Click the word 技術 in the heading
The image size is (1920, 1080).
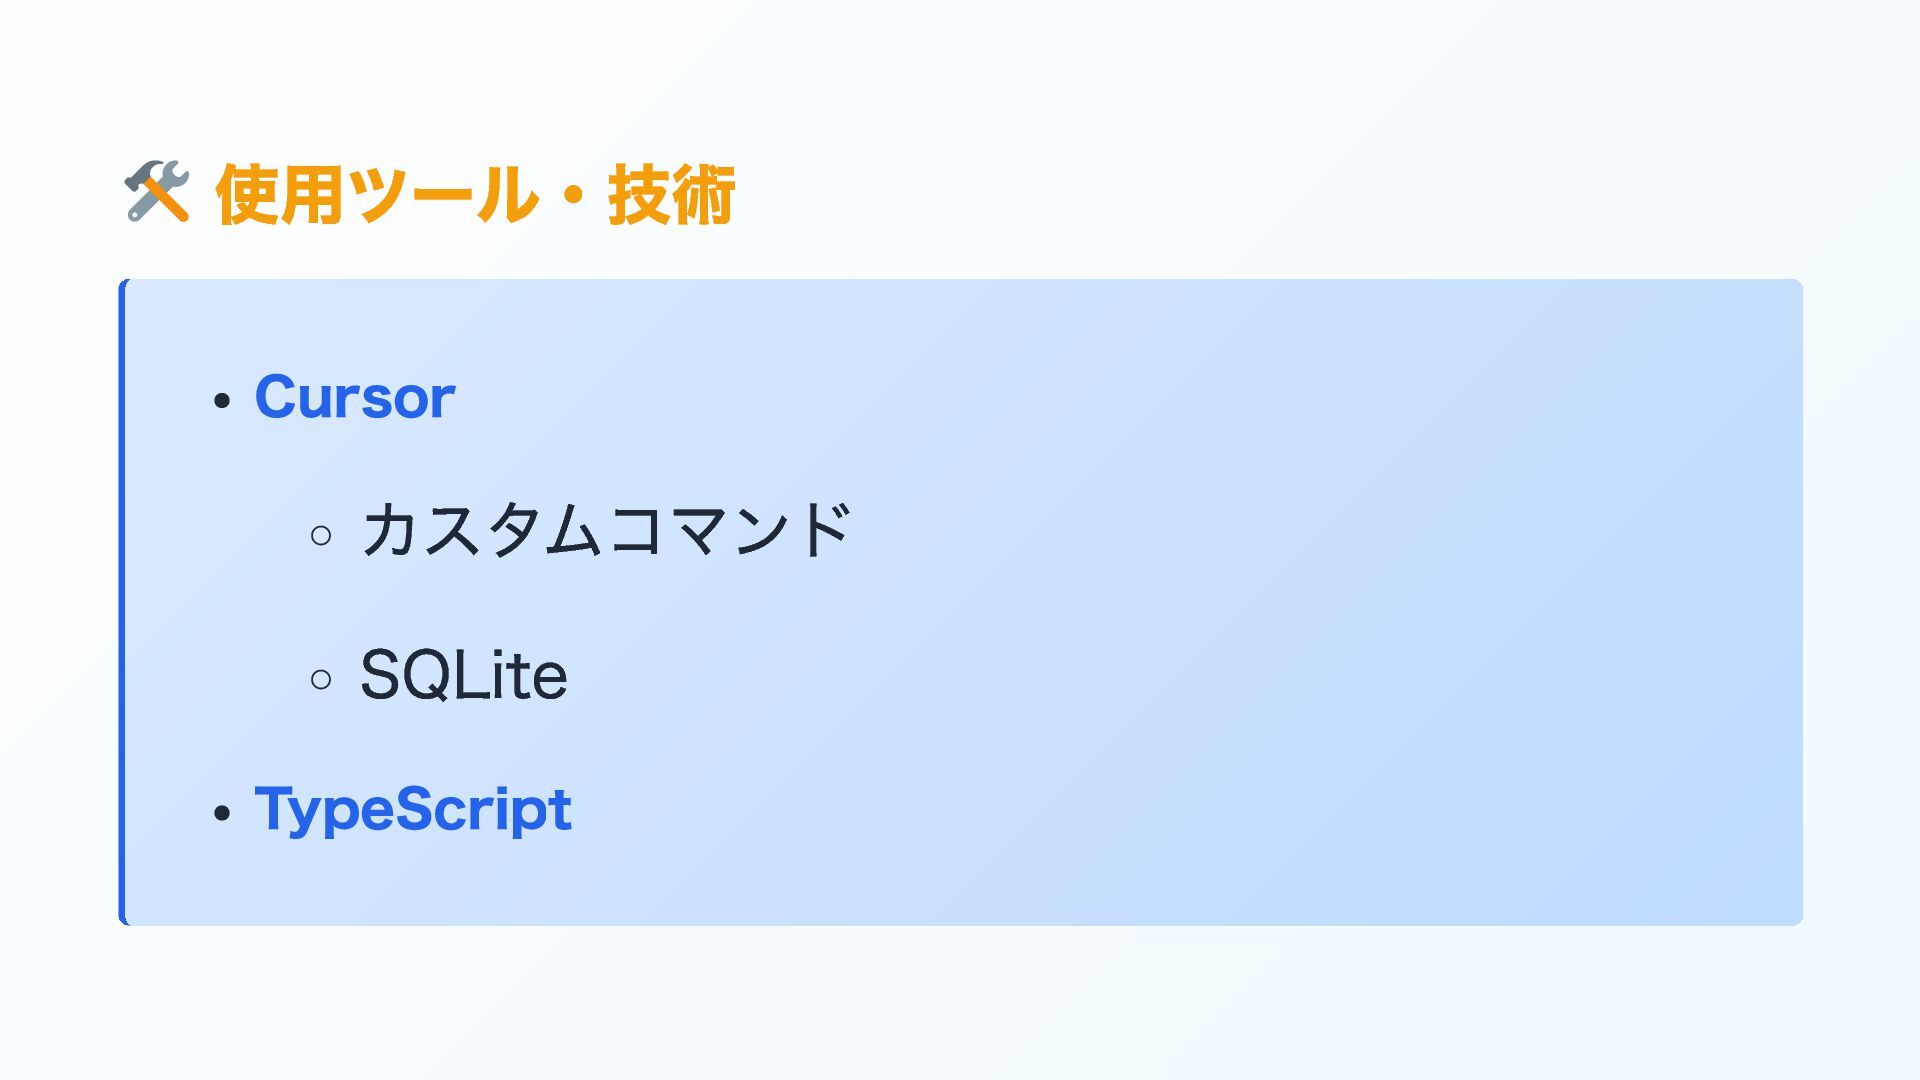[671, 194]
